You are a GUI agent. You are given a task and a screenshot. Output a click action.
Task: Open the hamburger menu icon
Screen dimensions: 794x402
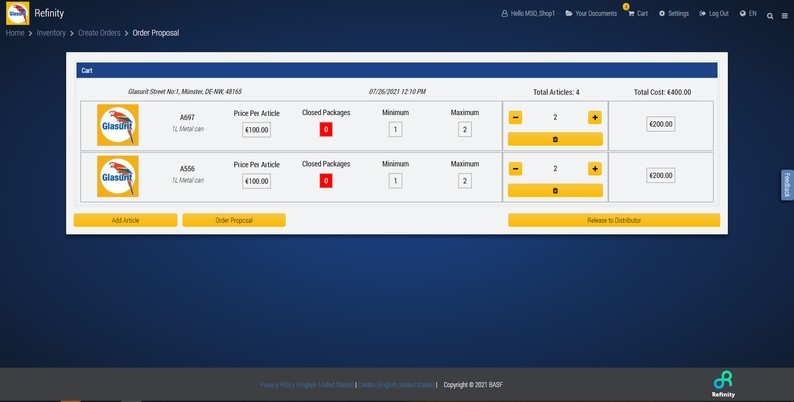[x=785, y=16]
